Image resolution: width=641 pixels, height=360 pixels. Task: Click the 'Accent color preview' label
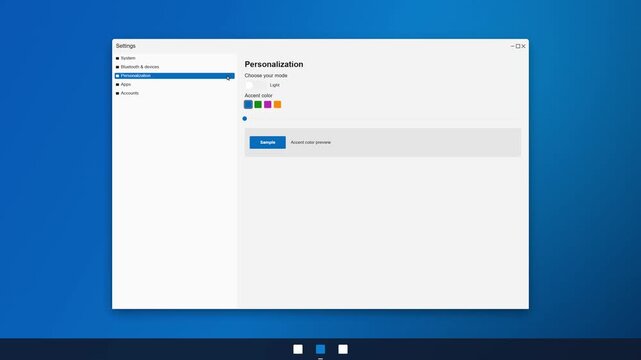[311, 142]
